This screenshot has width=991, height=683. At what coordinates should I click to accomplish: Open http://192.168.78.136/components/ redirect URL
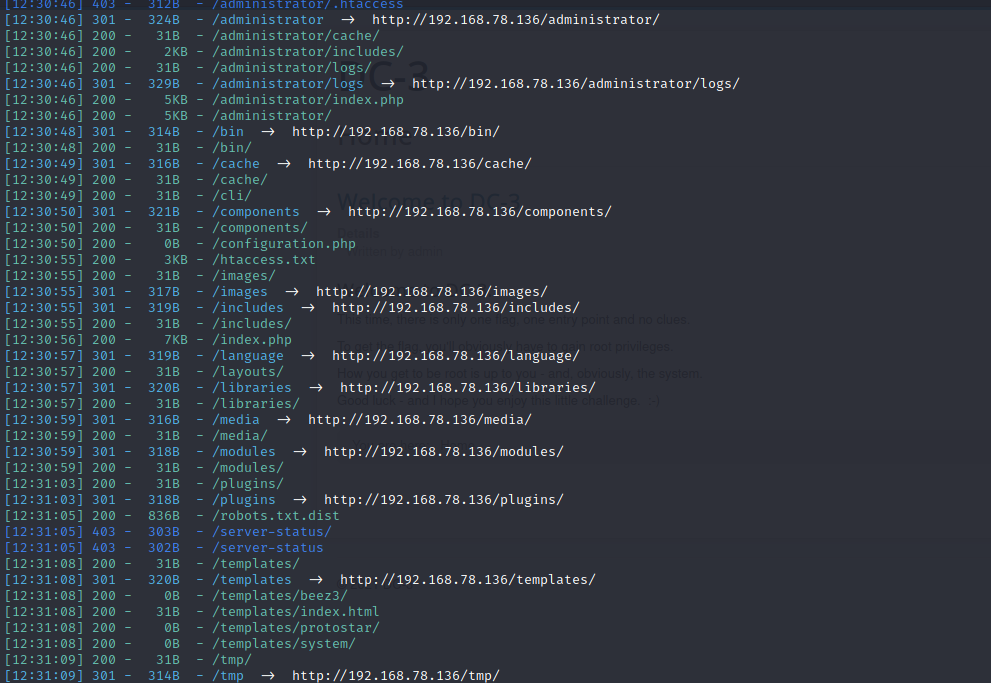(480, 212)
